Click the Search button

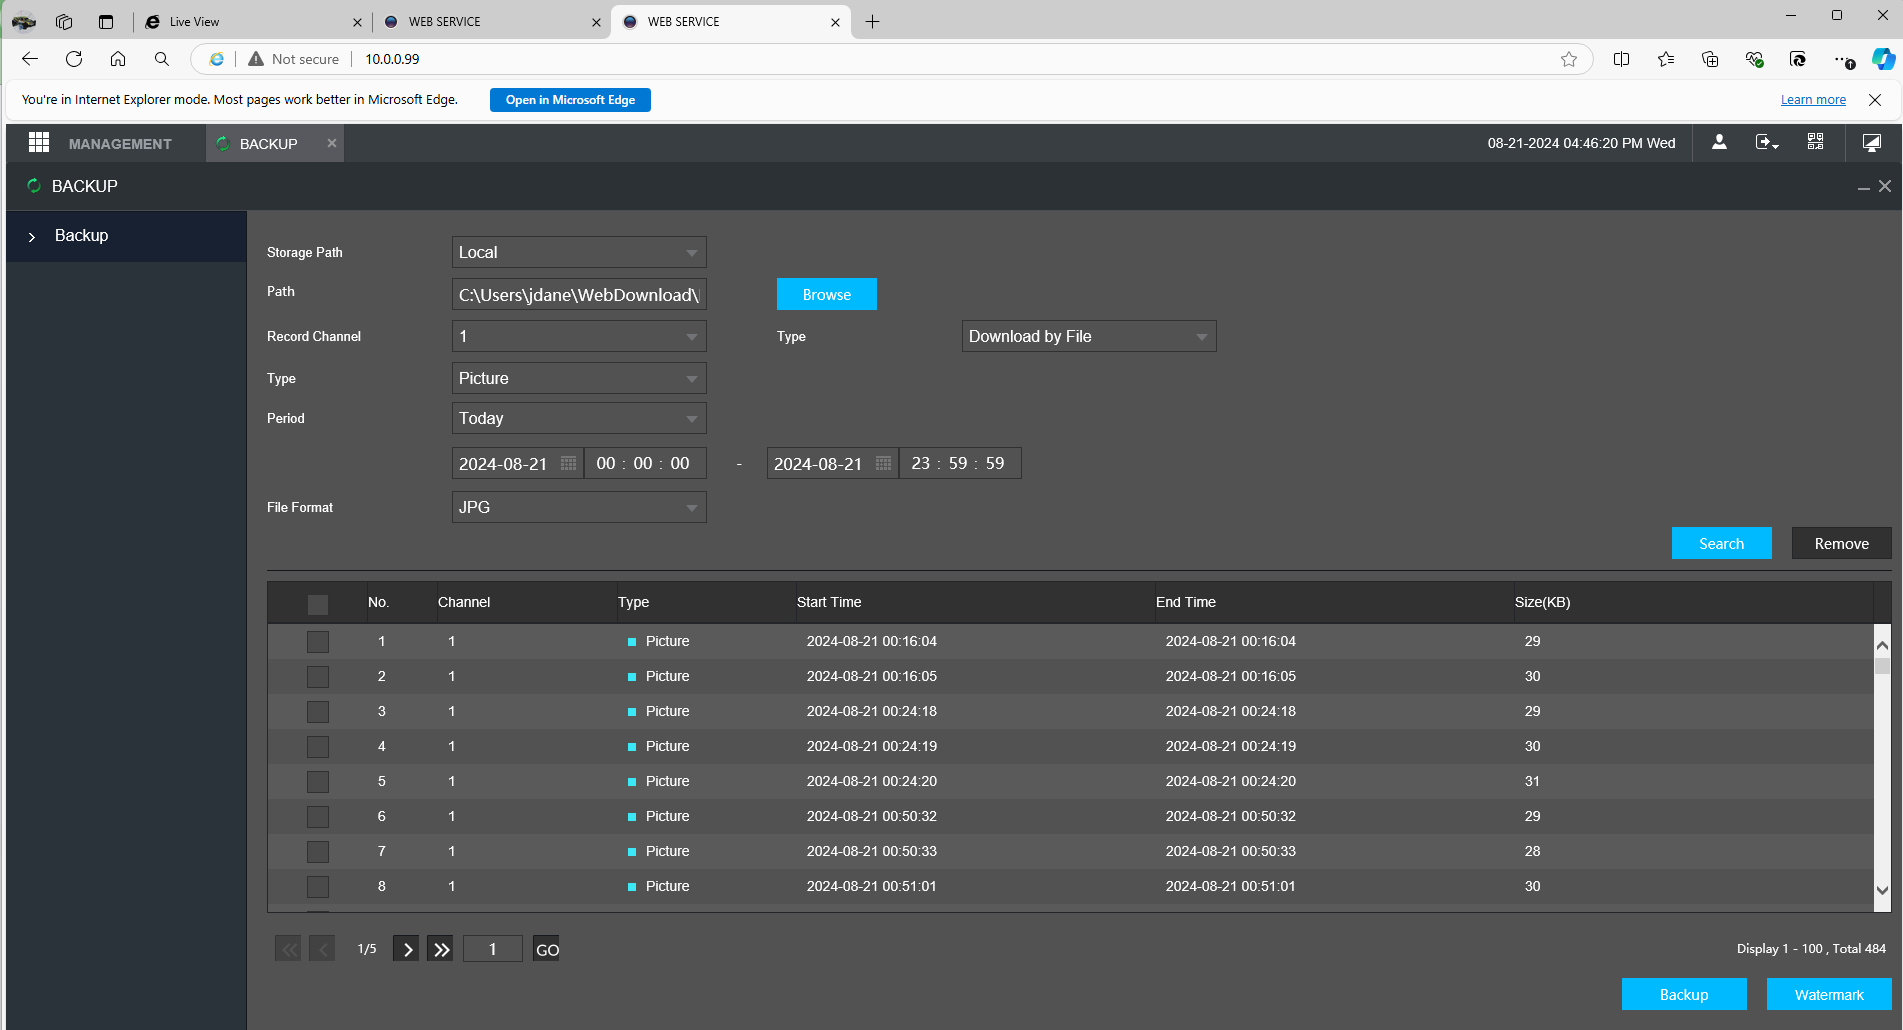1722,543
